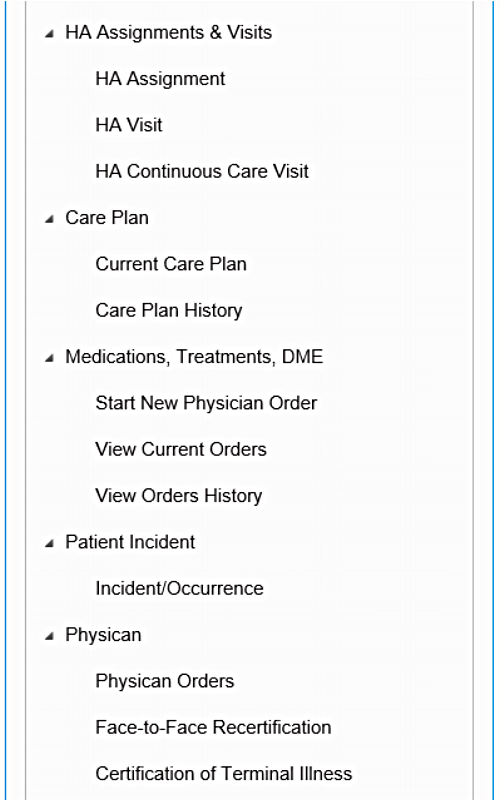The height and width of the screenshot is (800, 500).
Task: Collapse the HA Assignments & Visits group
Action: click(49, 34)
